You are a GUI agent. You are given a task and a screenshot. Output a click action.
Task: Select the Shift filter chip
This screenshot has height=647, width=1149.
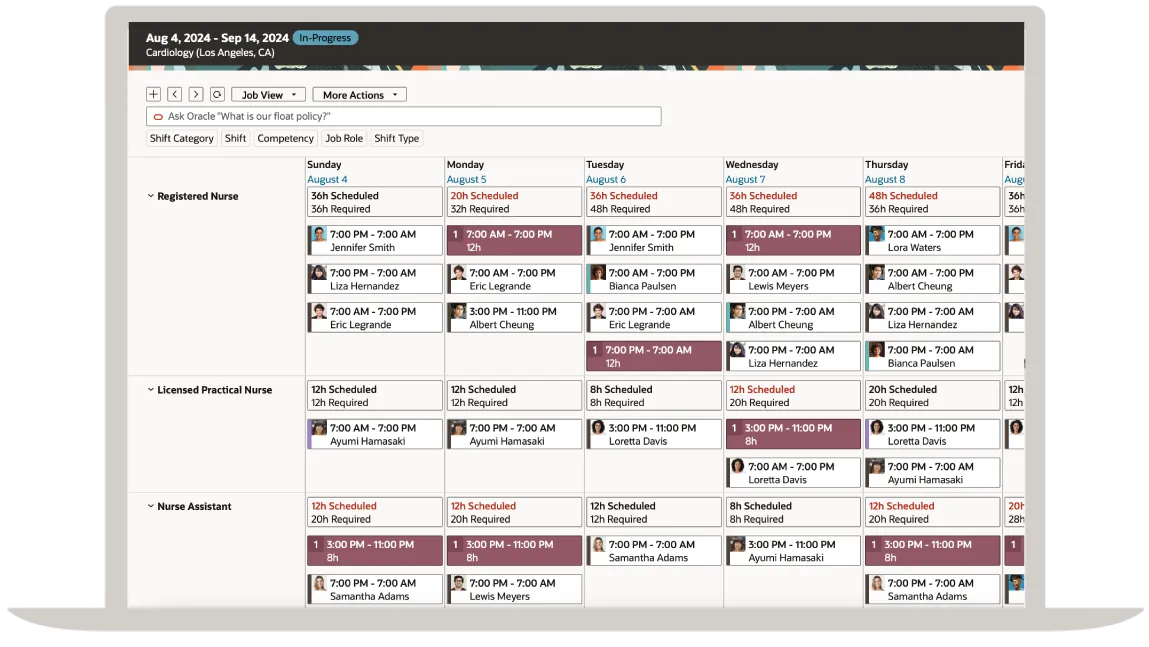pyautogui.click(x=235, y=138)
